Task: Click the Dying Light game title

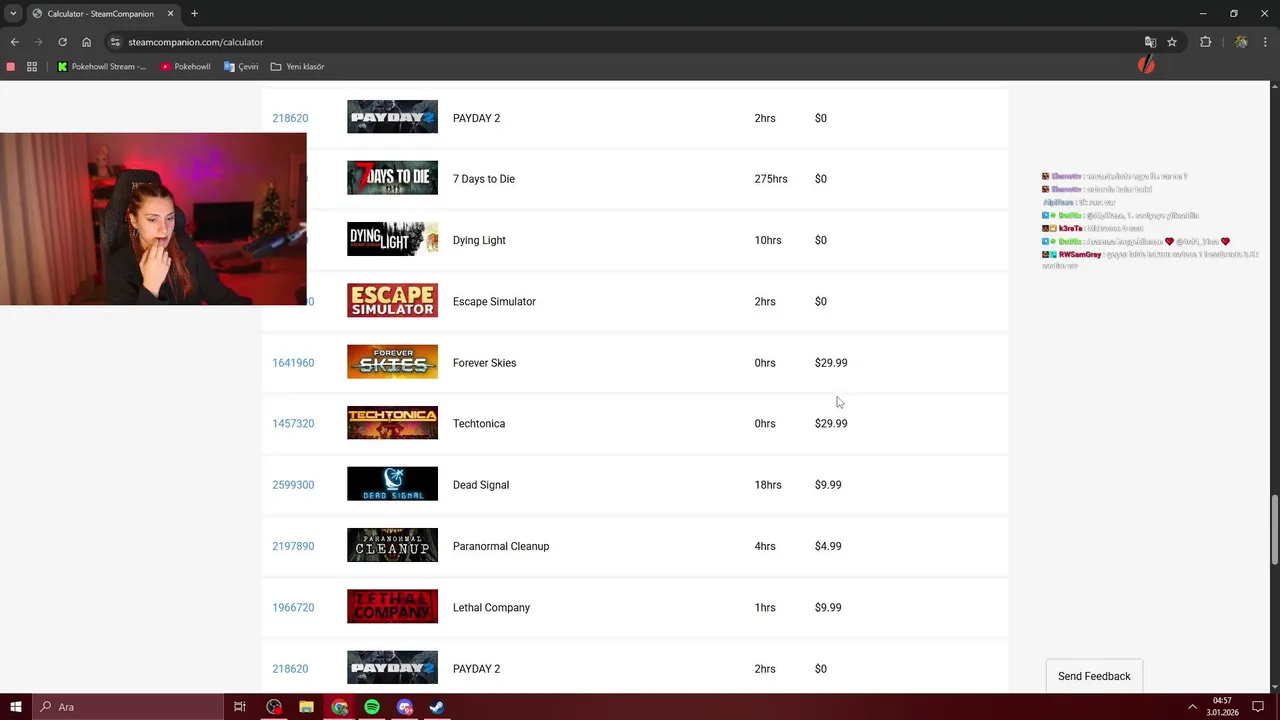Action: [479, 240]
